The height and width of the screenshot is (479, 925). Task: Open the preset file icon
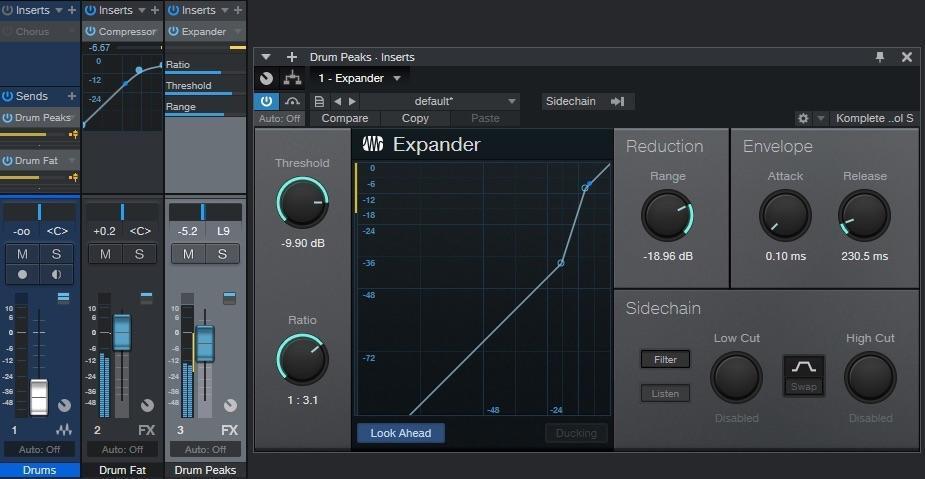point(319,101)
